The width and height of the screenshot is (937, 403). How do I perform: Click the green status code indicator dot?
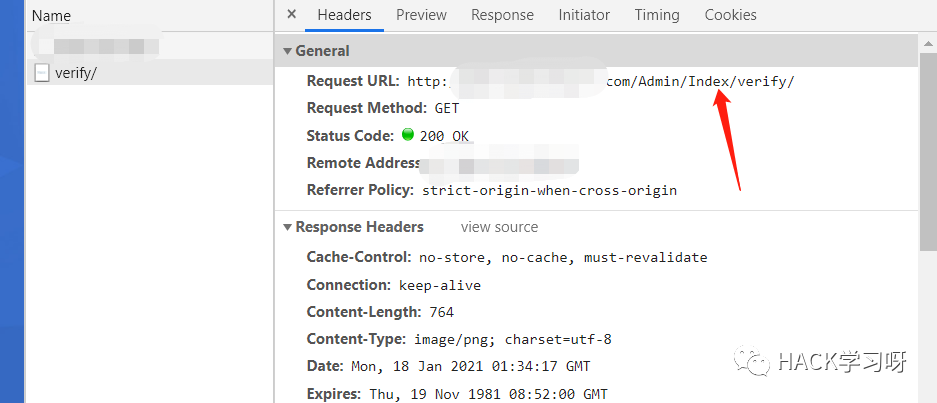[x=407, y=135]
